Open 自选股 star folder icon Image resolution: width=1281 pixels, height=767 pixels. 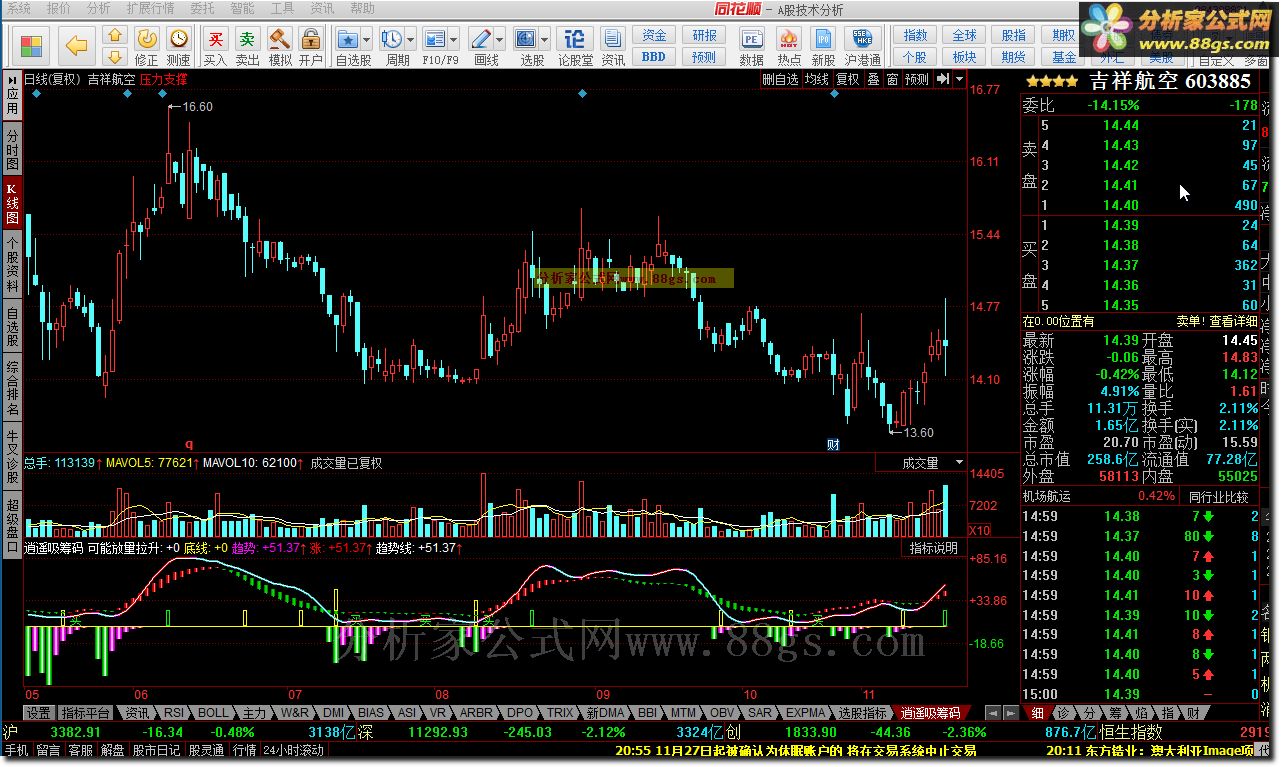point(348,39)
